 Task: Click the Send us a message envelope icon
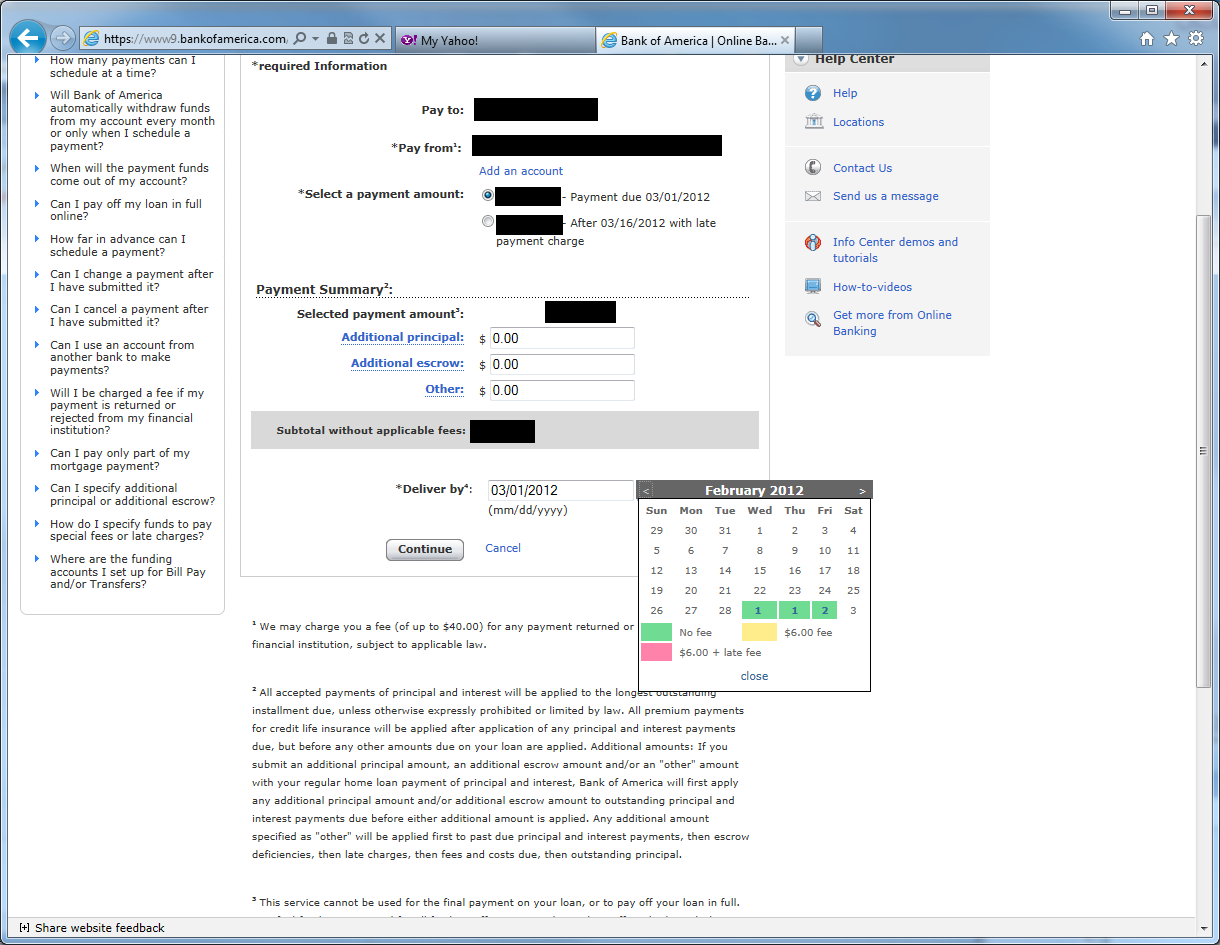(x=813, y=196)
